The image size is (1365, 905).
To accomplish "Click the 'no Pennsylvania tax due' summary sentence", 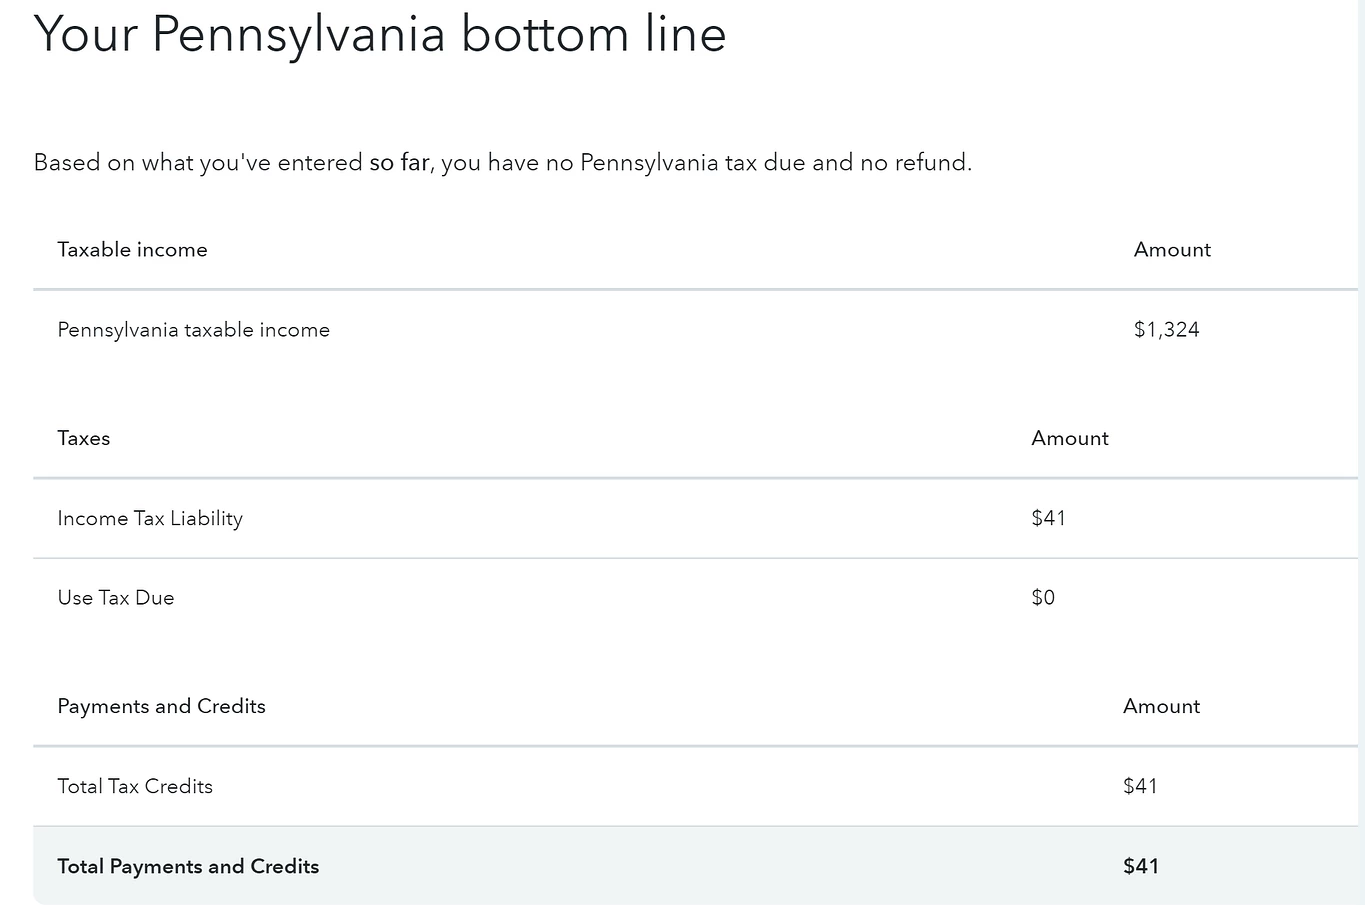I will click(503, 162).
